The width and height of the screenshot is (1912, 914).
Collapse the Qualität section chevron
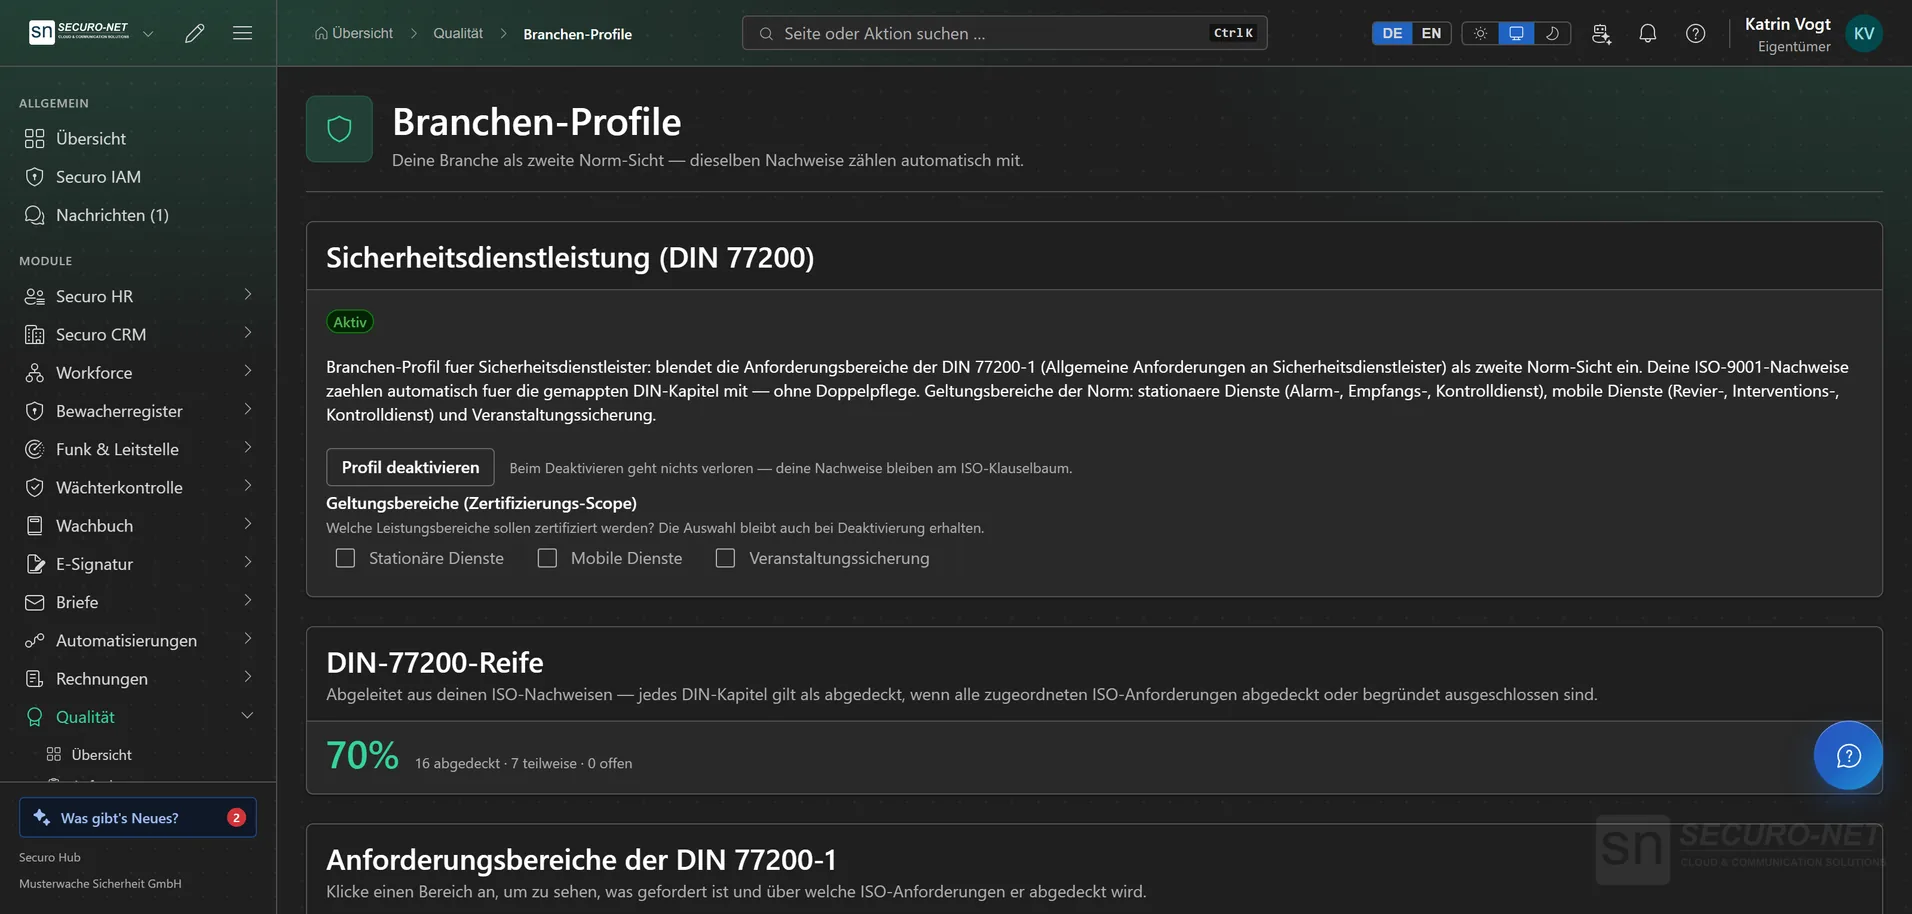247,716
